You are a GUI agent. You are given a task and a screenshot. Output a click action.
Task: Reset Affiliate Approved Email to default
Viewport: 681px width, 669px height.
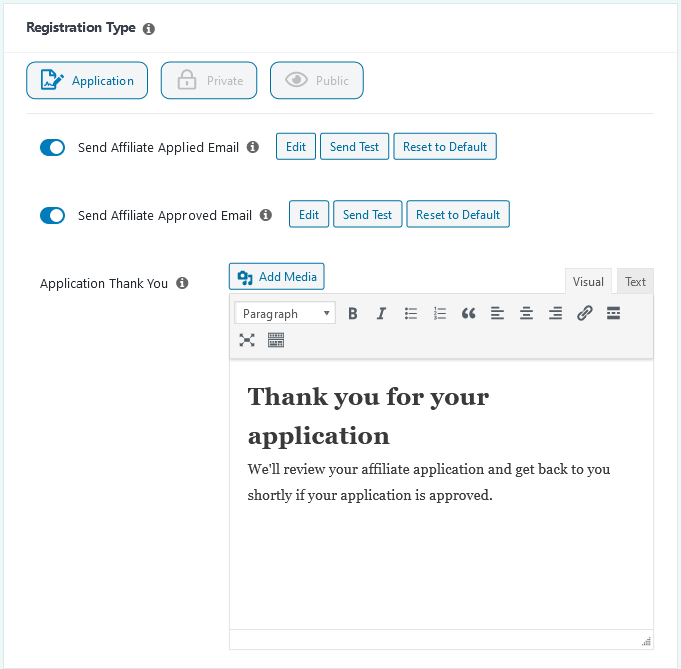click(458, 214)
